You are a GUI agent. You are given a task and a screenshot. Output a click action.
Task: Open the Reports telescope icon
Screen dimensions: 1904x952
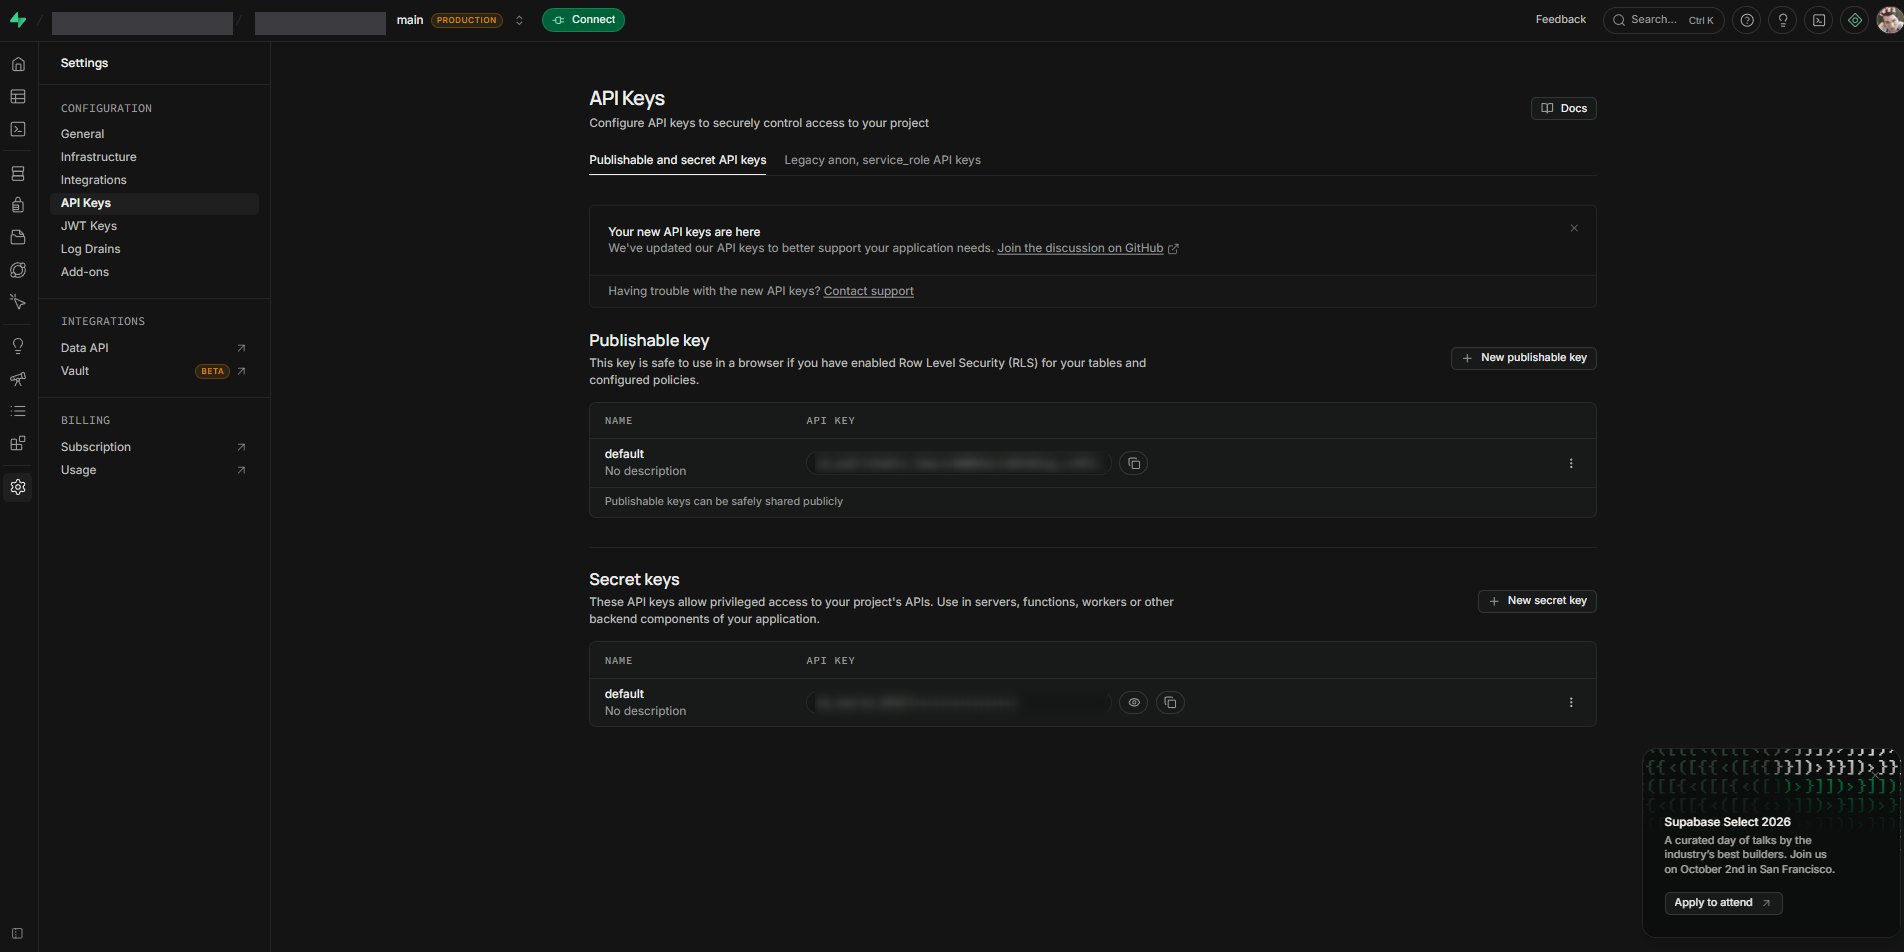18,379
